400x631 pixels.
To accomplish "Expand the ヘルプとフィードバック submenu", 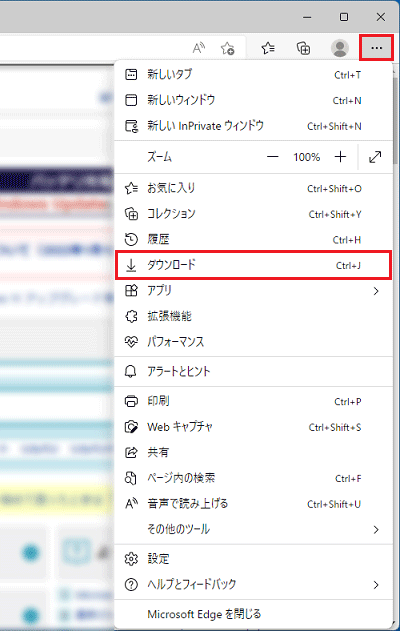I will tap(254, 585).
